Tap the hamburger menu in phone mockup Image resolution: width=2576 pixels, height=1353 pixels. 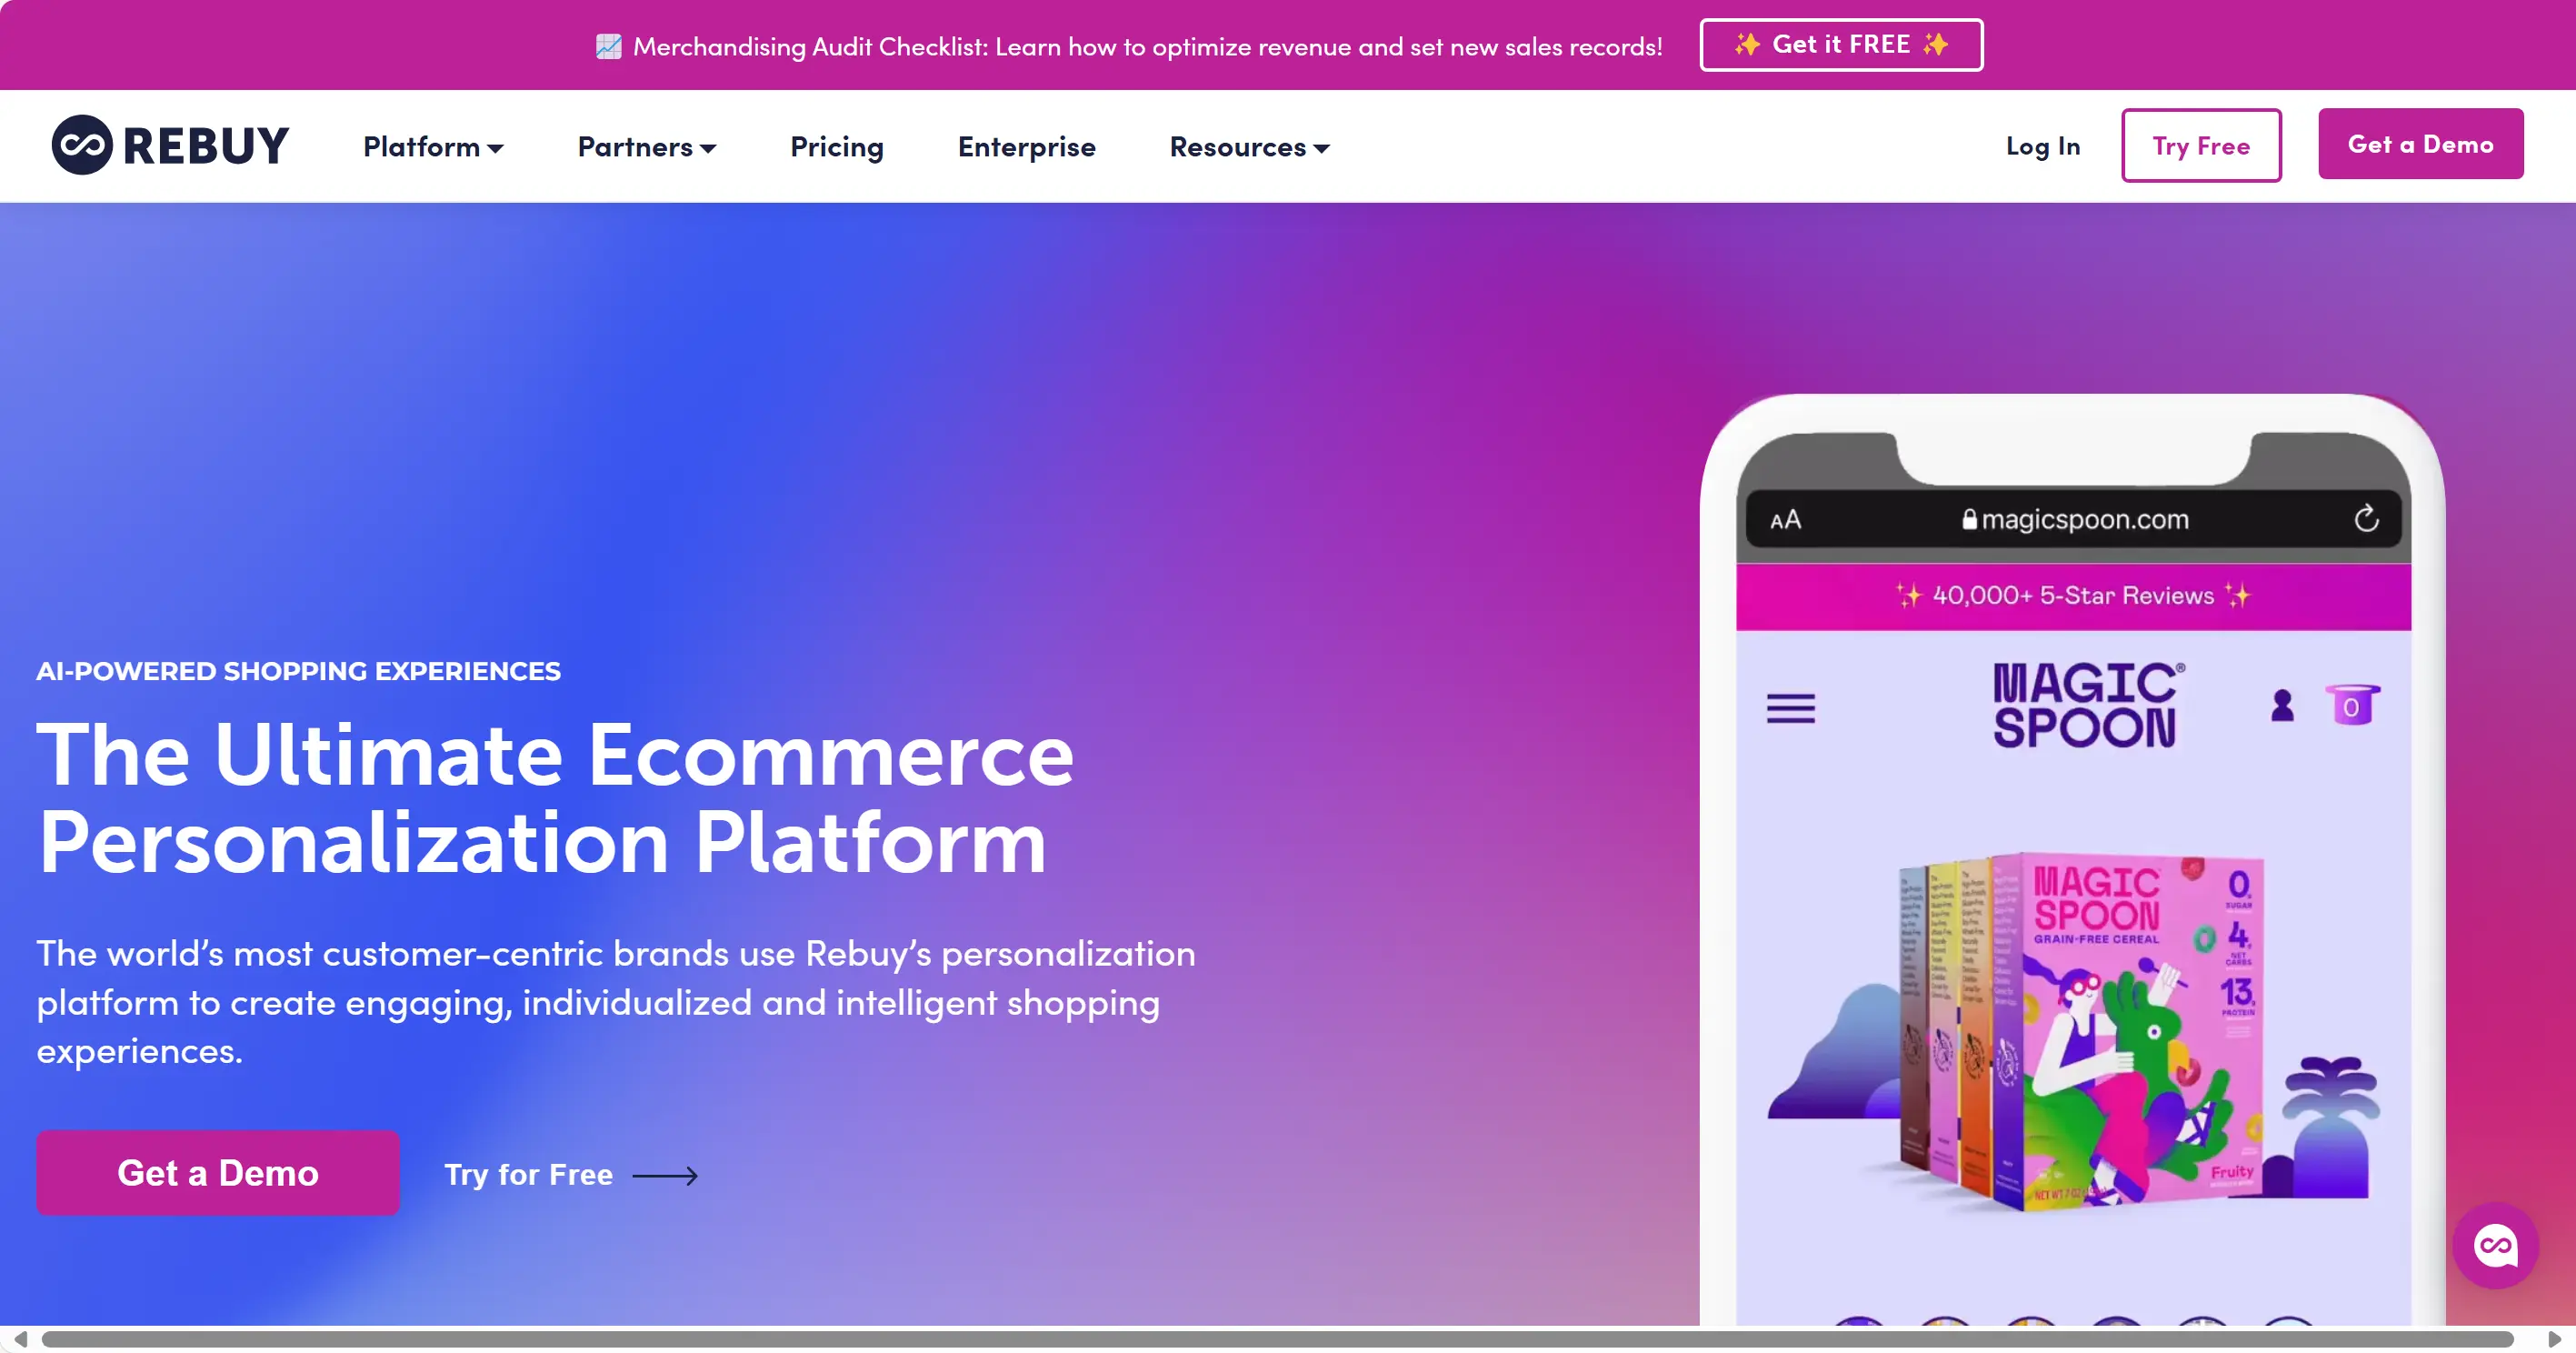click(x=1790, y=708)
